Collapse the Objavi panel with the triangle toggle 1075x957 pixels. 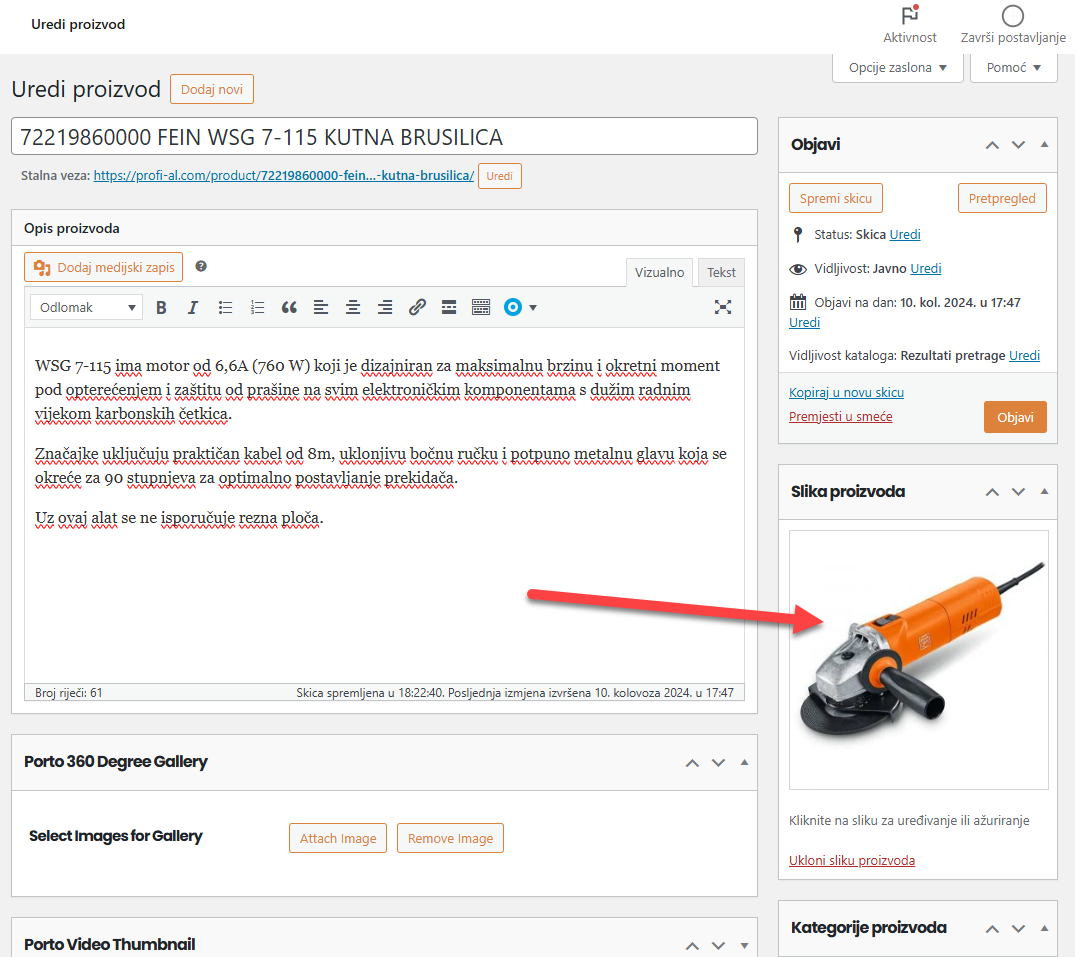click(1044, 144)
